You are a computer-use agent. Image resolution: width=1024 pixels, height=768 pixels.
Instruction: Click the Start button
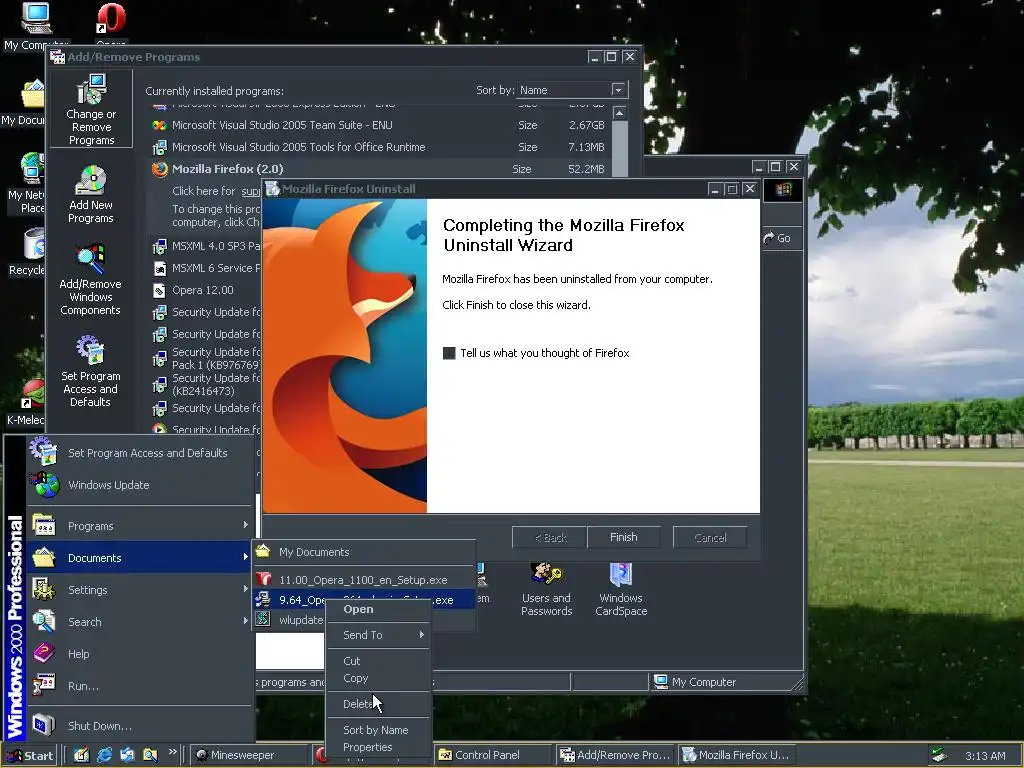31,756
